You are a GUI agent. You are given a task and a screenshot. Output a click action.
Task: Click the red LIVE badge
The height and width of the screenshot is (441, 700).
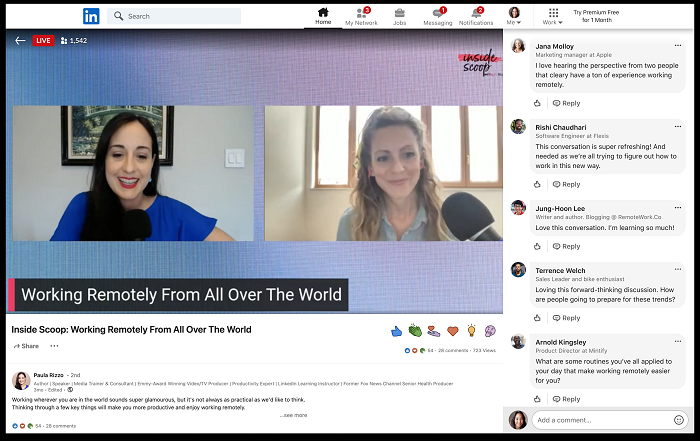pos(43,41)
